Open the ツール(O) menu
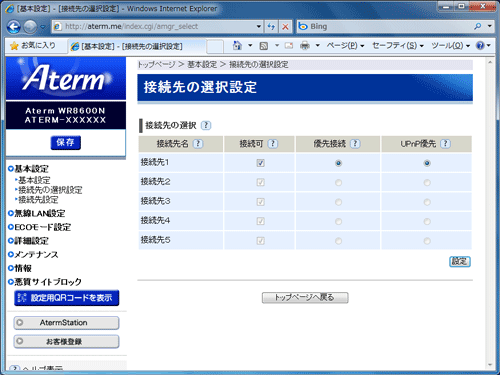Image resolution: width=500 pixels, height=375 pixels. point(450,45)
